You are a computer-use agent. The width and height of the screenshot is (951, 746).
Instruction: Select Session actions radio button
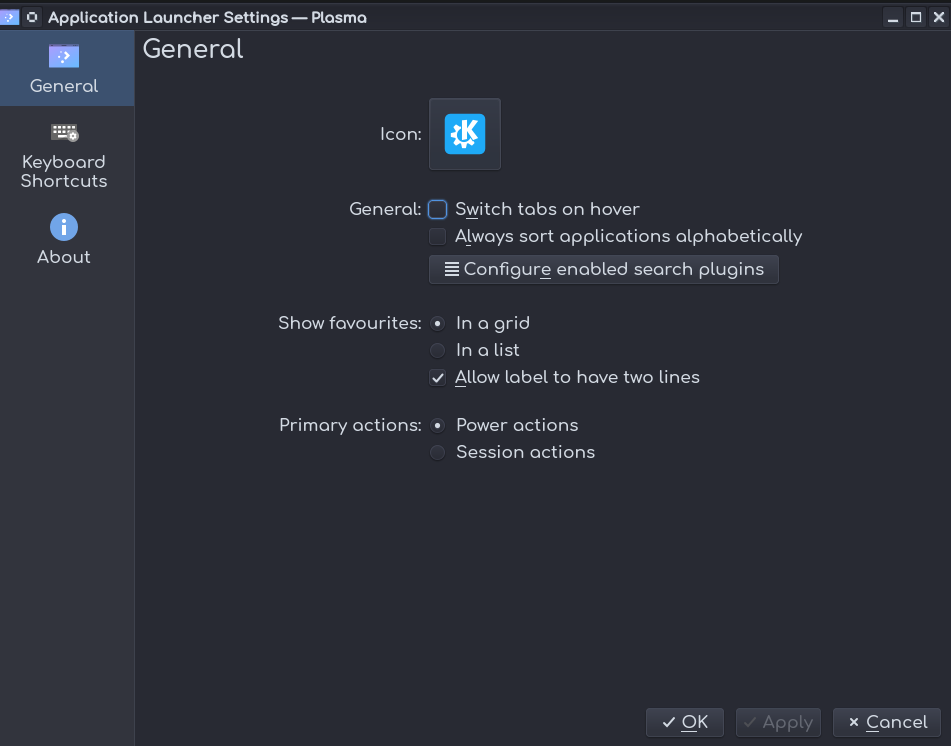[x=438, y=453]
